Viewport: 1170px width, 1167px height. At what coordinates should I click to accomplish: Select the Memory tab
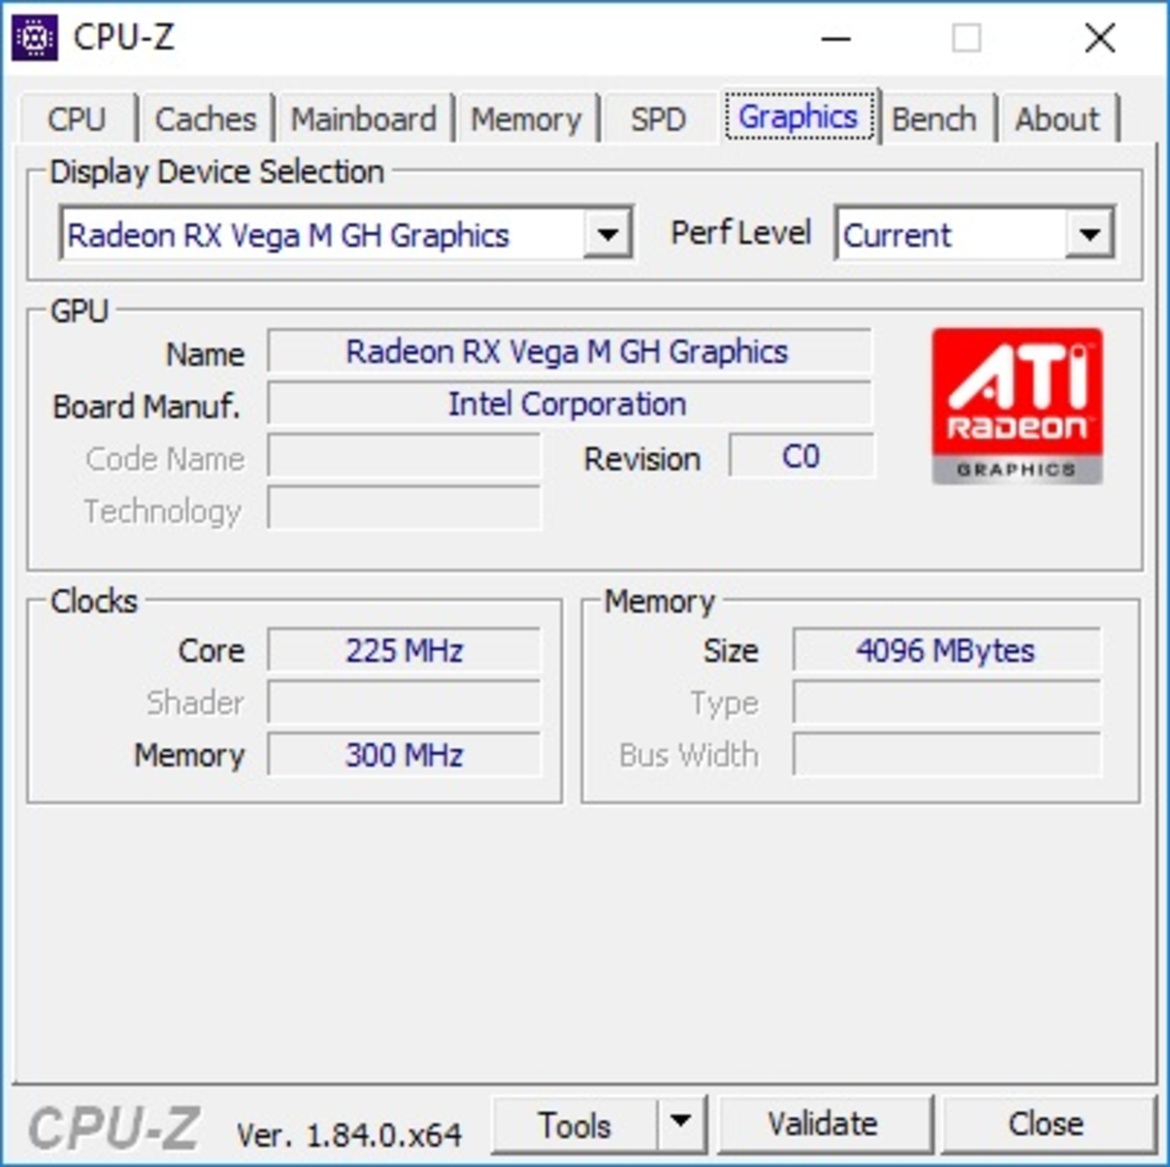point(526,119)
